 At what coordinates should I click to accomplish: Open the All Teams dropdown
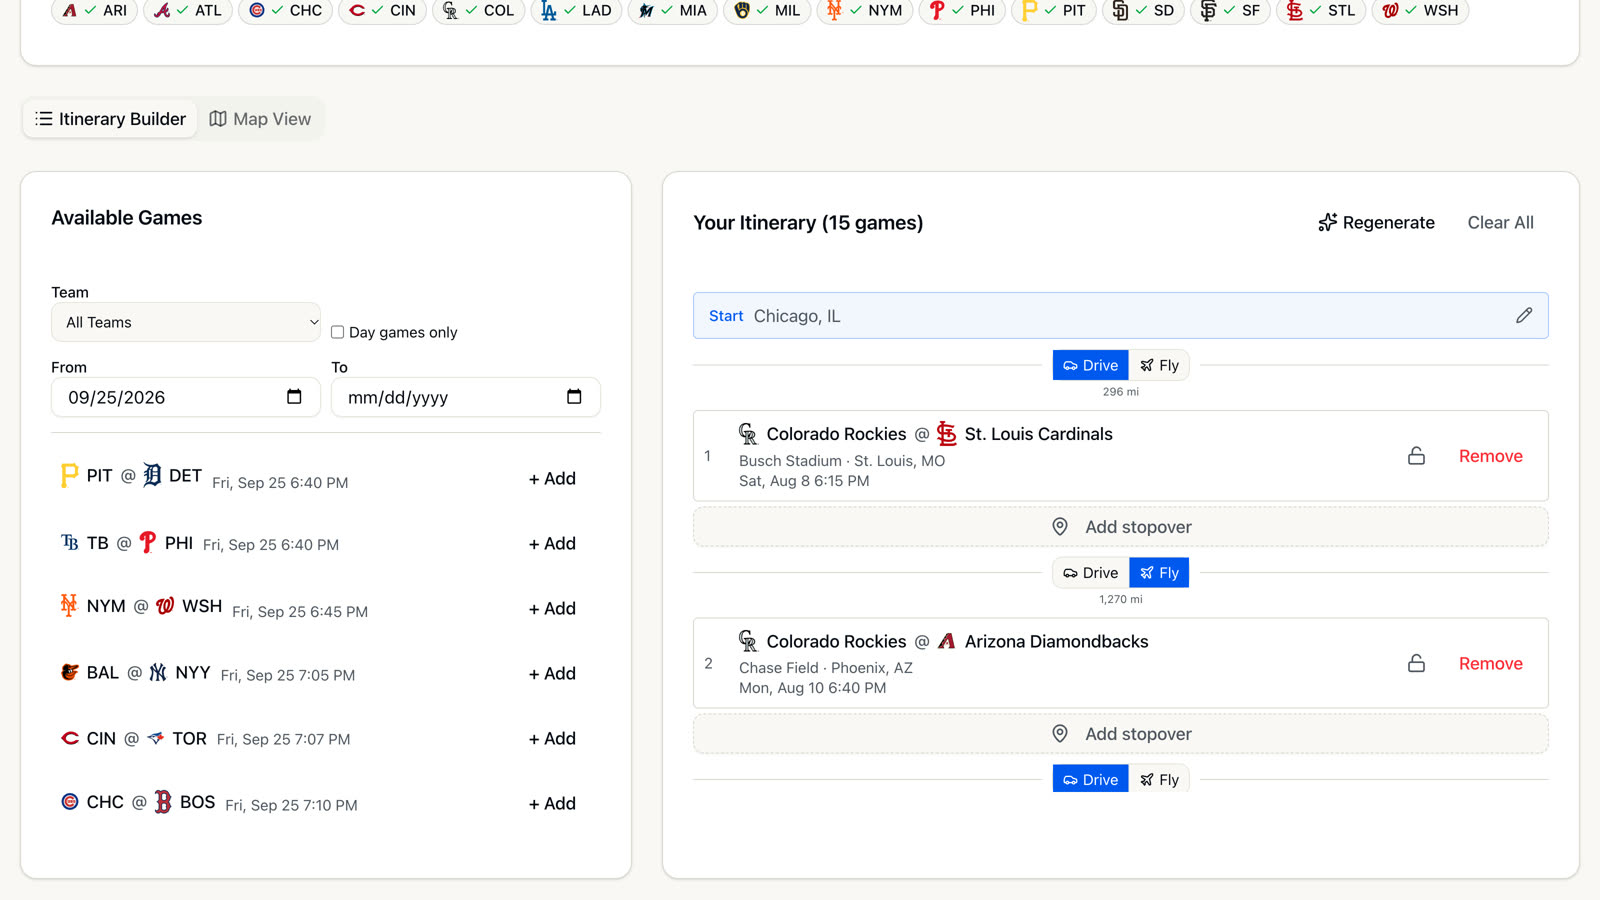pos(186,322)
